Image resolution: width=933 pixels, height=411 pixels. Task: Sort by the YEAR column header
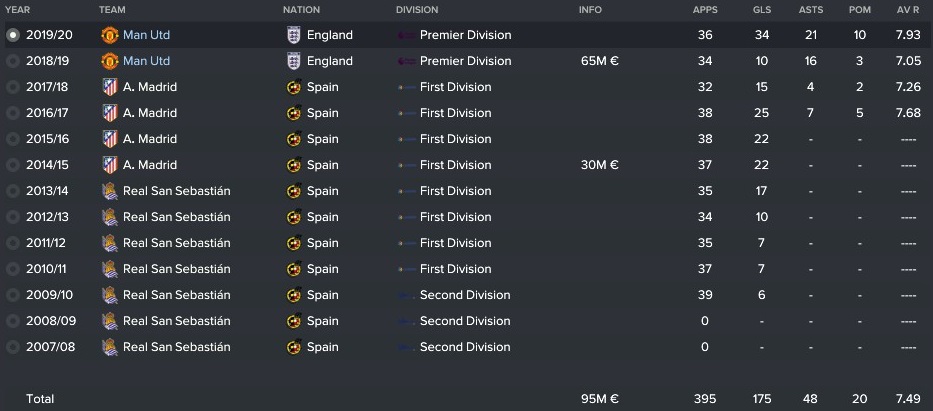(17, 10)
